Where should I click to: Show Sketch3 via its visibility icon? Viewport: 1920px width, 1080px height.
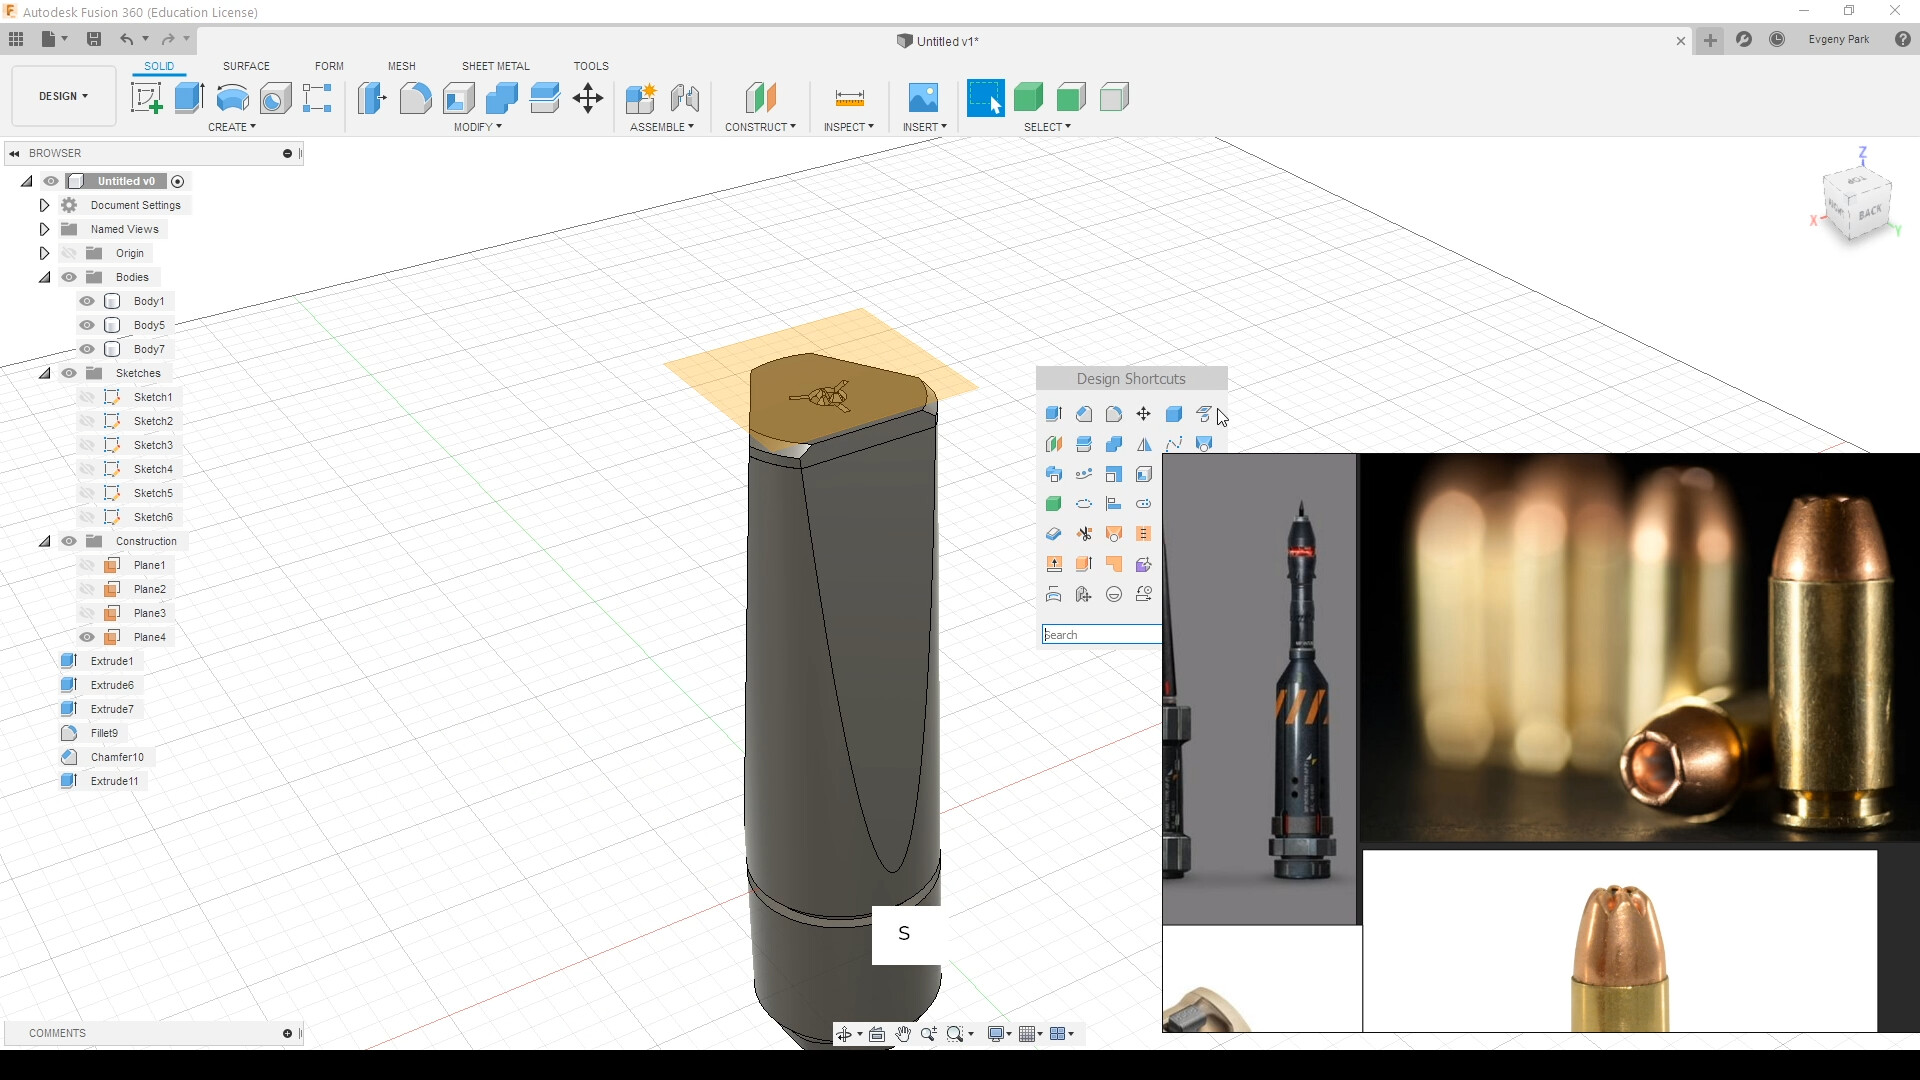coord(87,445)
